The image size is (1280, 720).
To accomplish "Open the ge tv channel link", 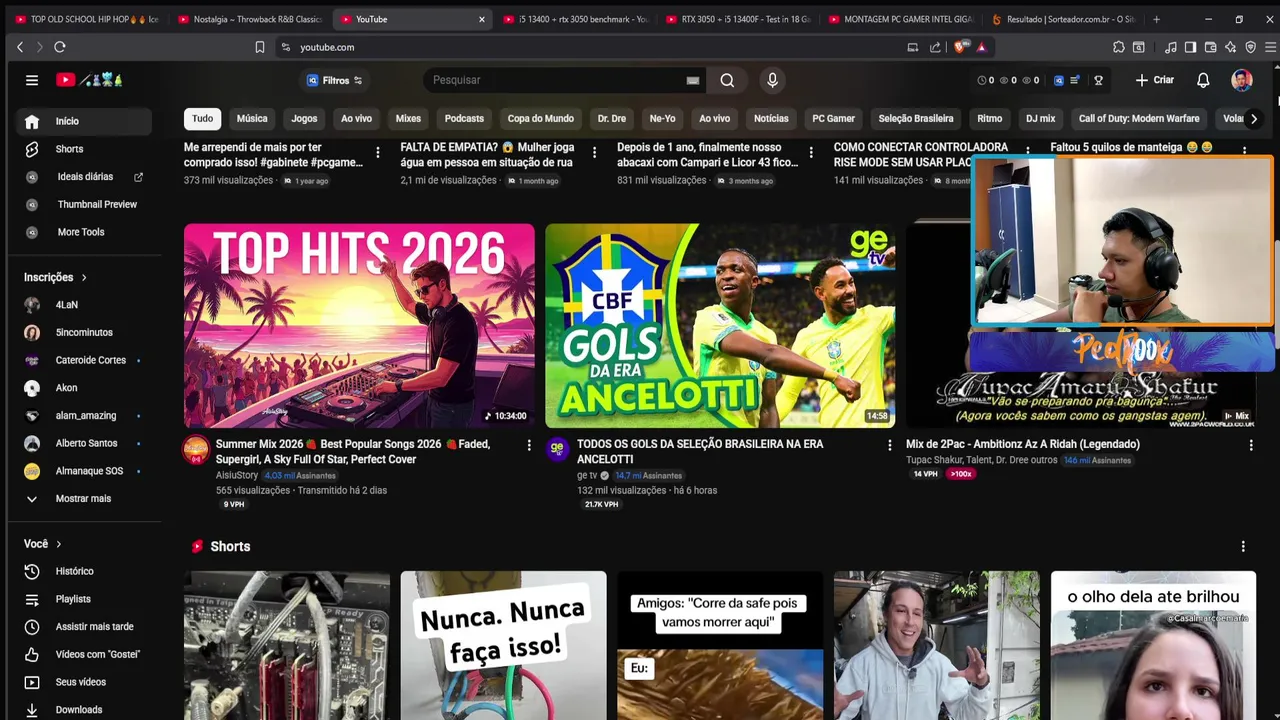I will tap(587, 476).
